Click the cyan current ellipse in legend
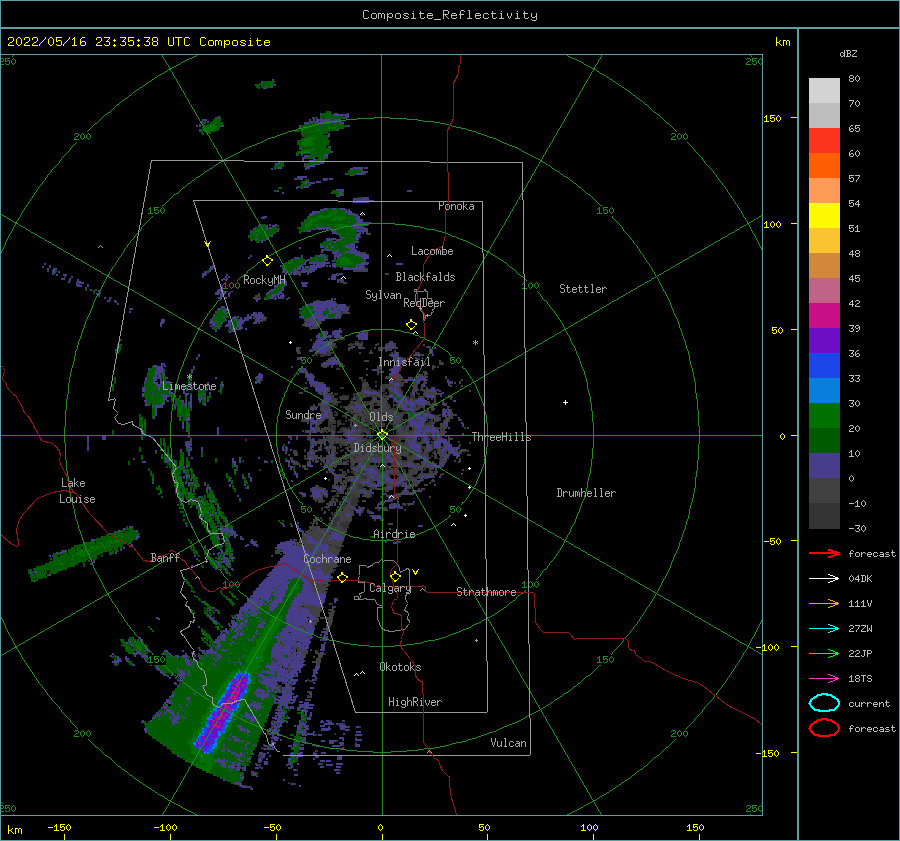The width and height of the screenshot is (900, 841). tap(824, 703)
